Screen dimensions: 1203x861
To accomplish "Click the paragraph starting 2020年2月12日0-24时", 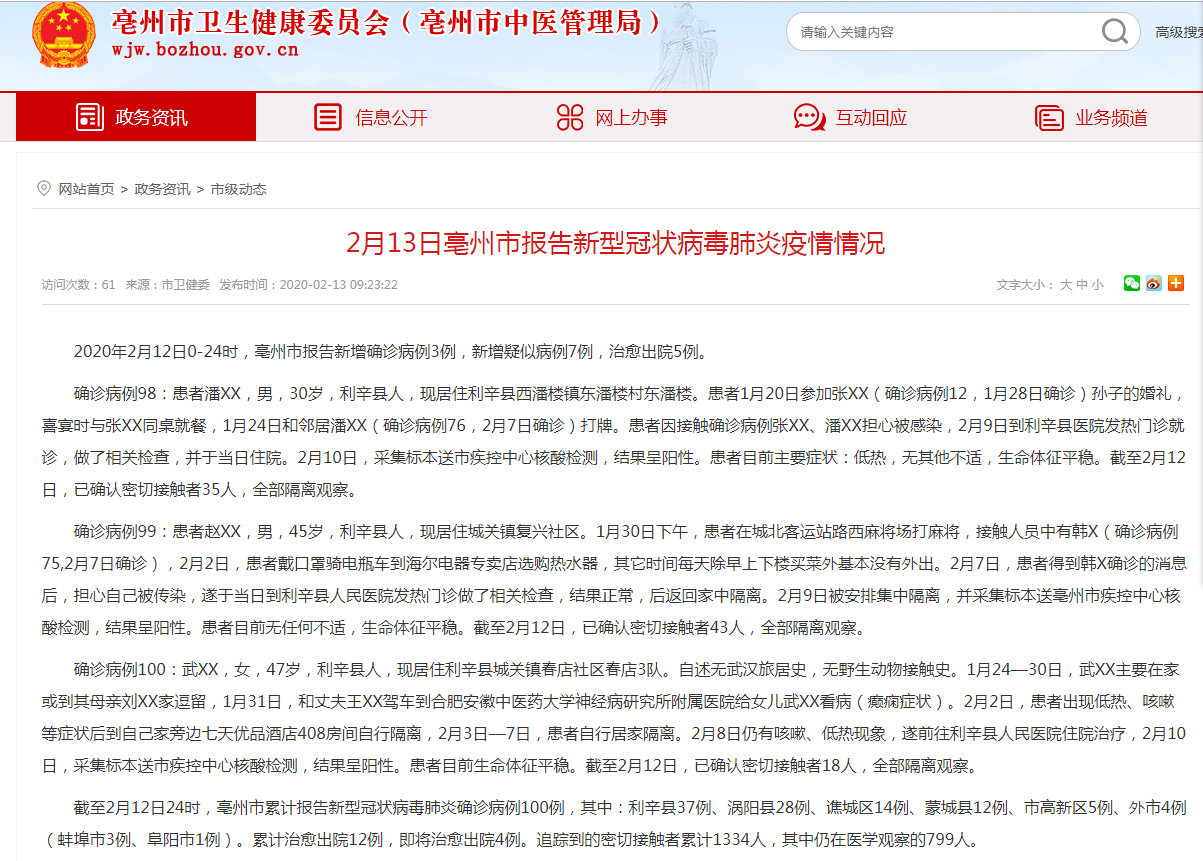I will point(392,352).
